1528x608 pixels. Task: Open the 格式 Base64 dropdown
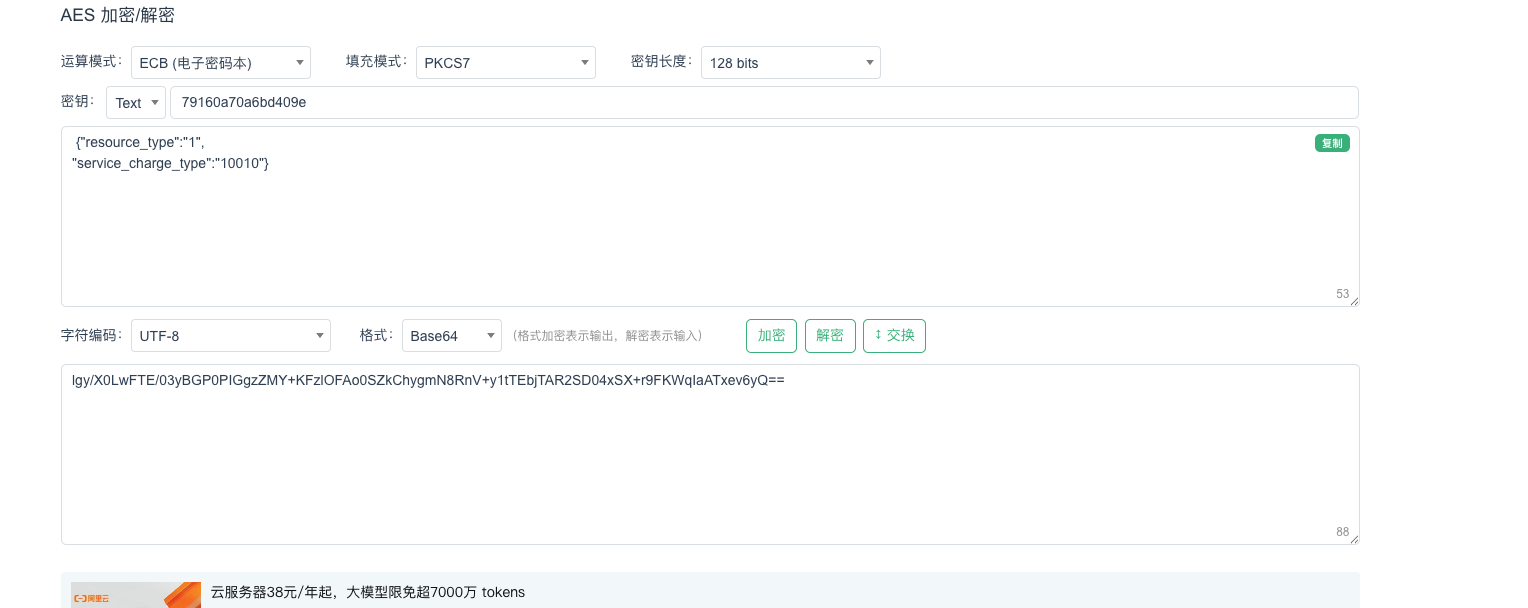452,335
